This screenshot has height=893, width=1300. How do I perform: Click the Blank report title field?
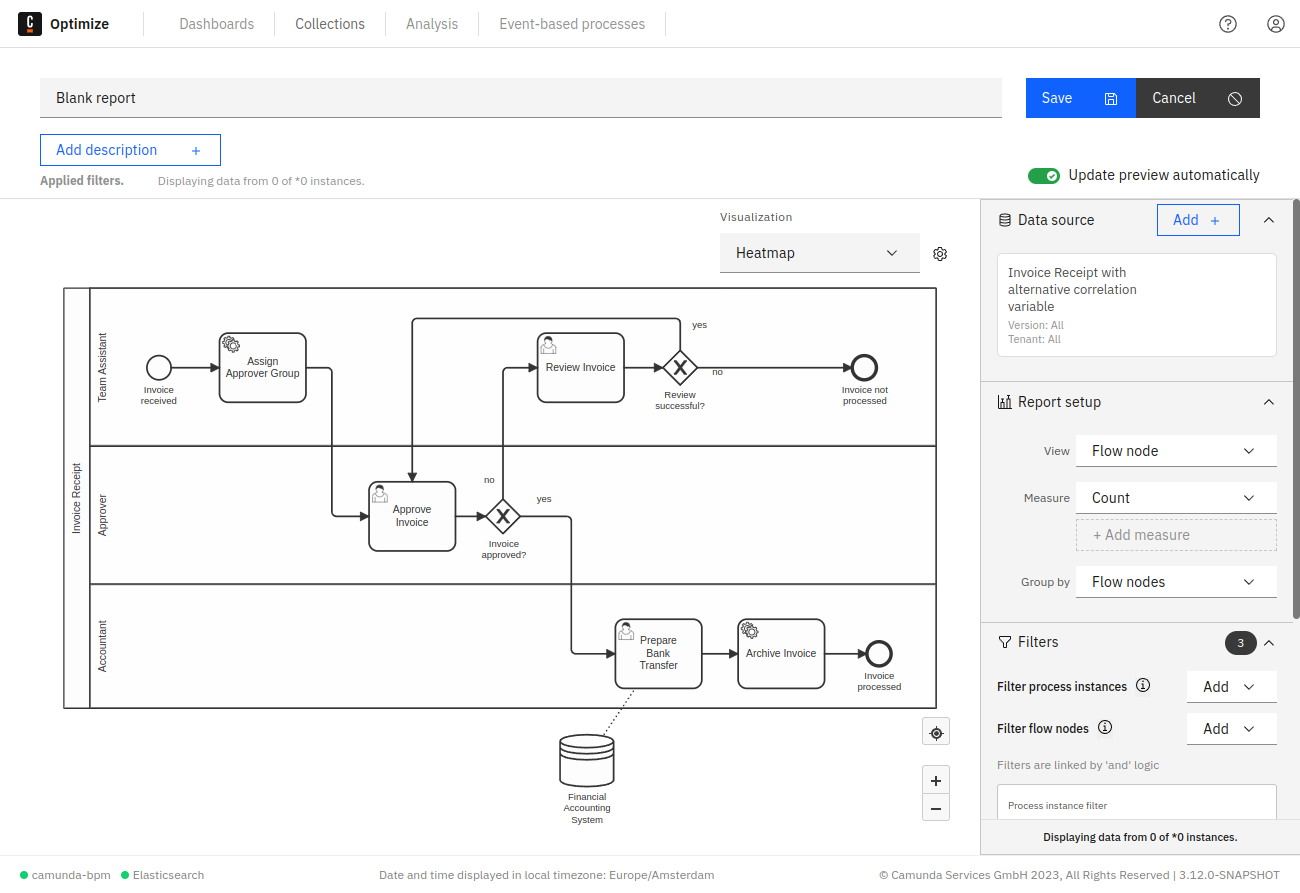coord(520,97)
